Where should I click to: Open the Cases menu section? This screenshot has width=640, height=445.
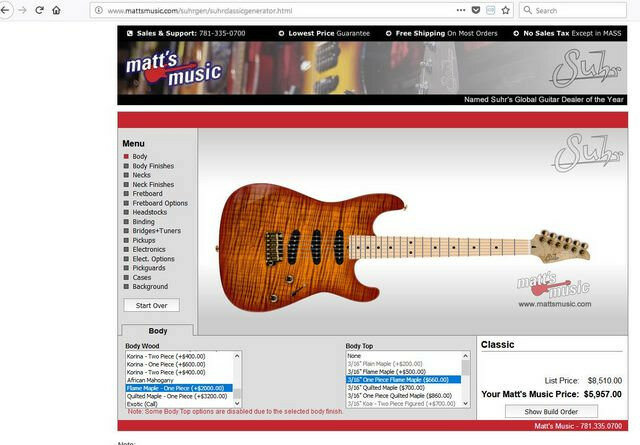coord(142,277)
